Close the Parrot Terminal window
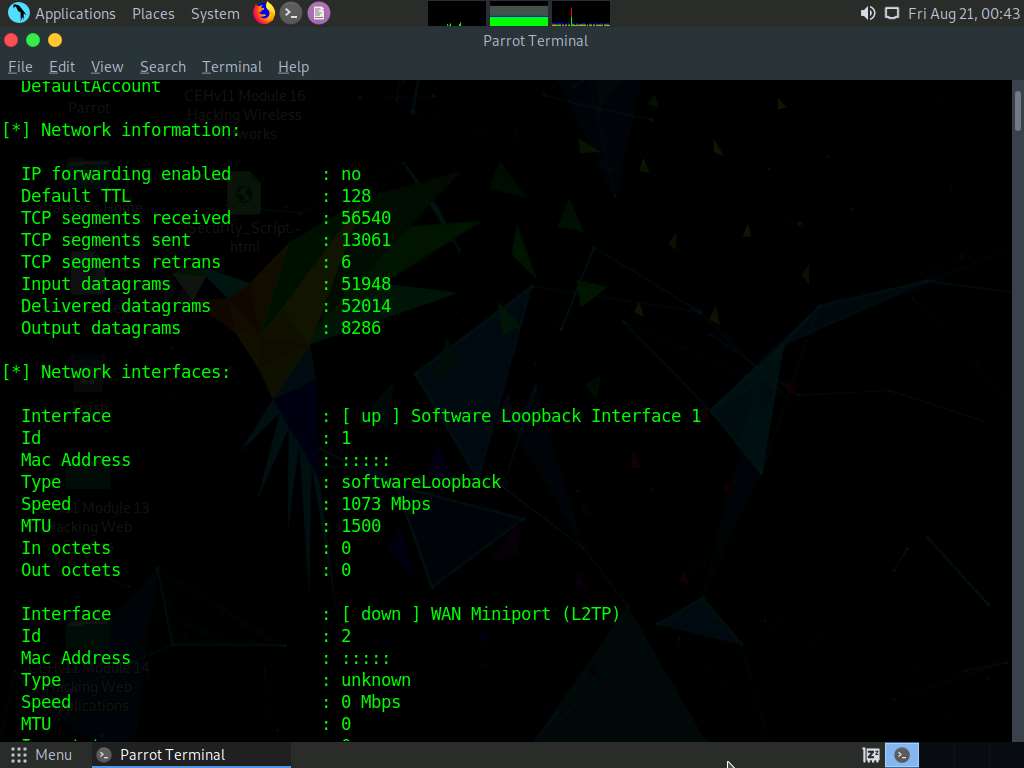The image size is (1024, 768). pos(11,40)
